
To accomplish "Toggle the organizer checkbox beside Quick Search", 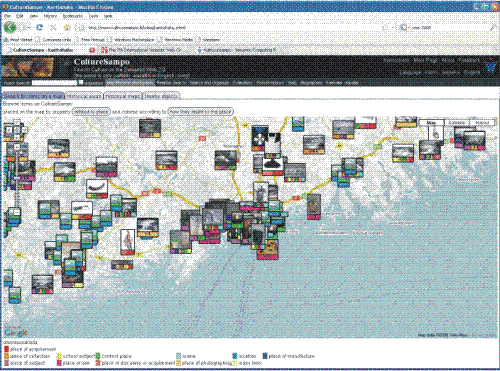I will [x=81, y=82].
